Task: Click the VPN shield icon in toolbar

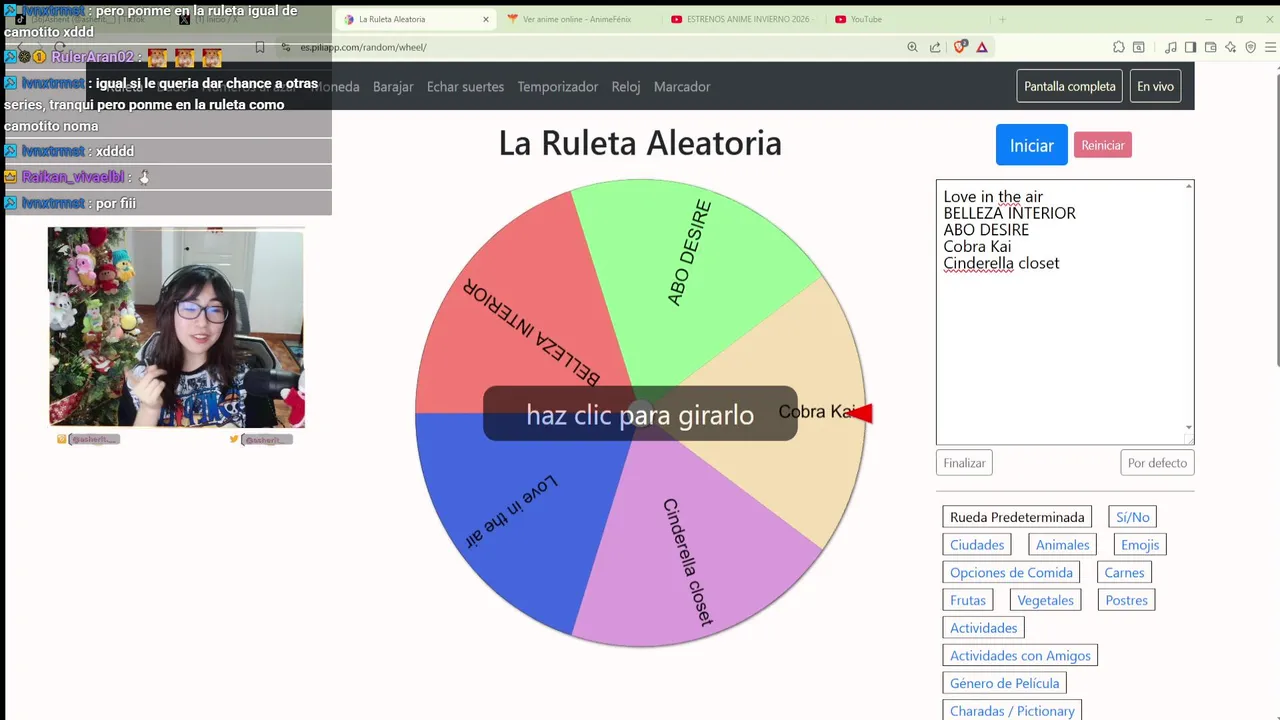Action: pos(1250,47)
